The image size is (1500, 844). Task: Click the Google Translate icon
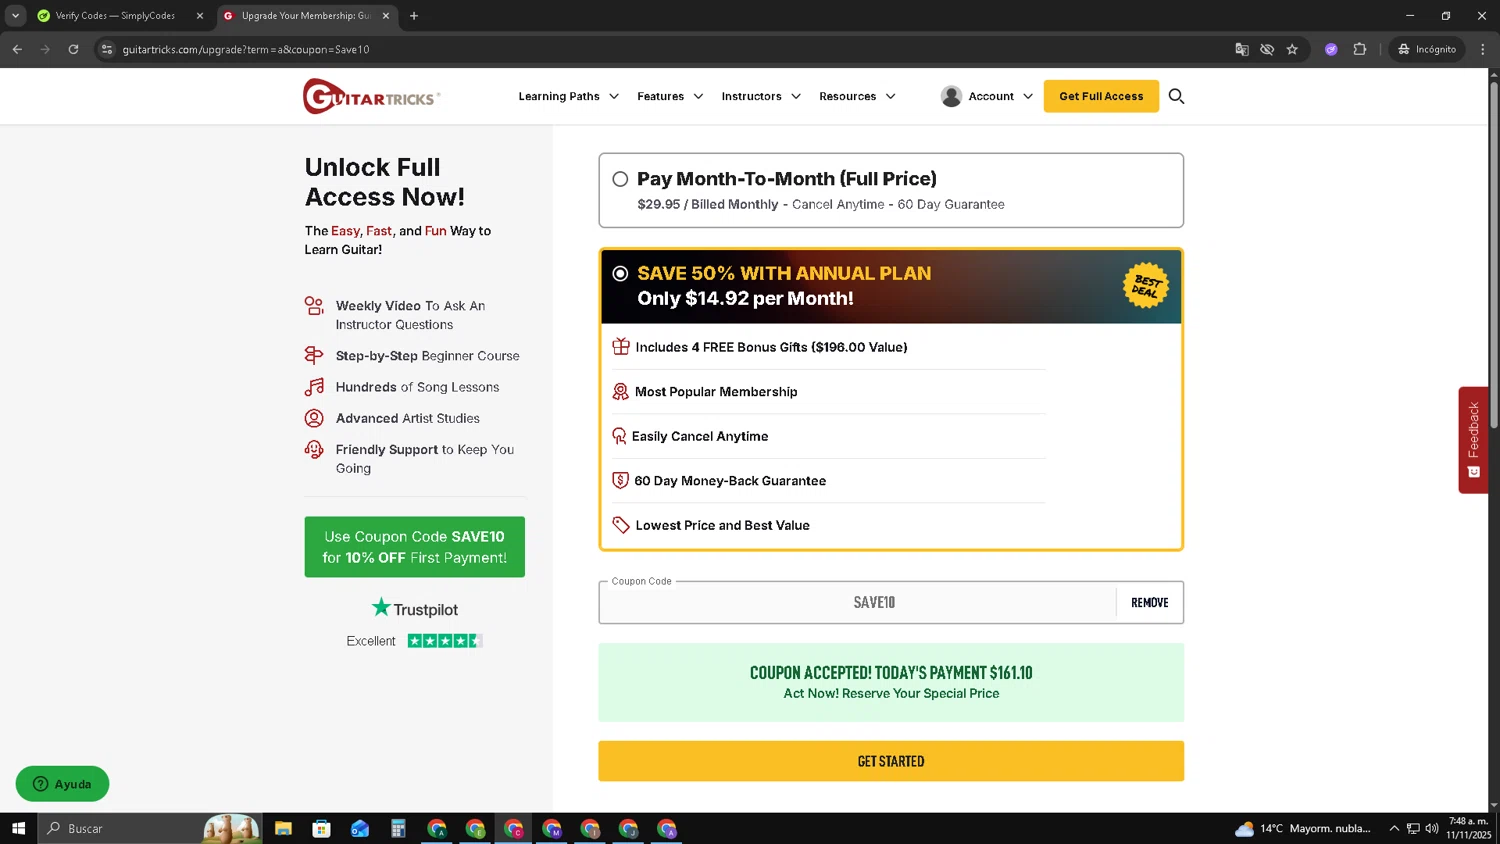coord(1242,49)
